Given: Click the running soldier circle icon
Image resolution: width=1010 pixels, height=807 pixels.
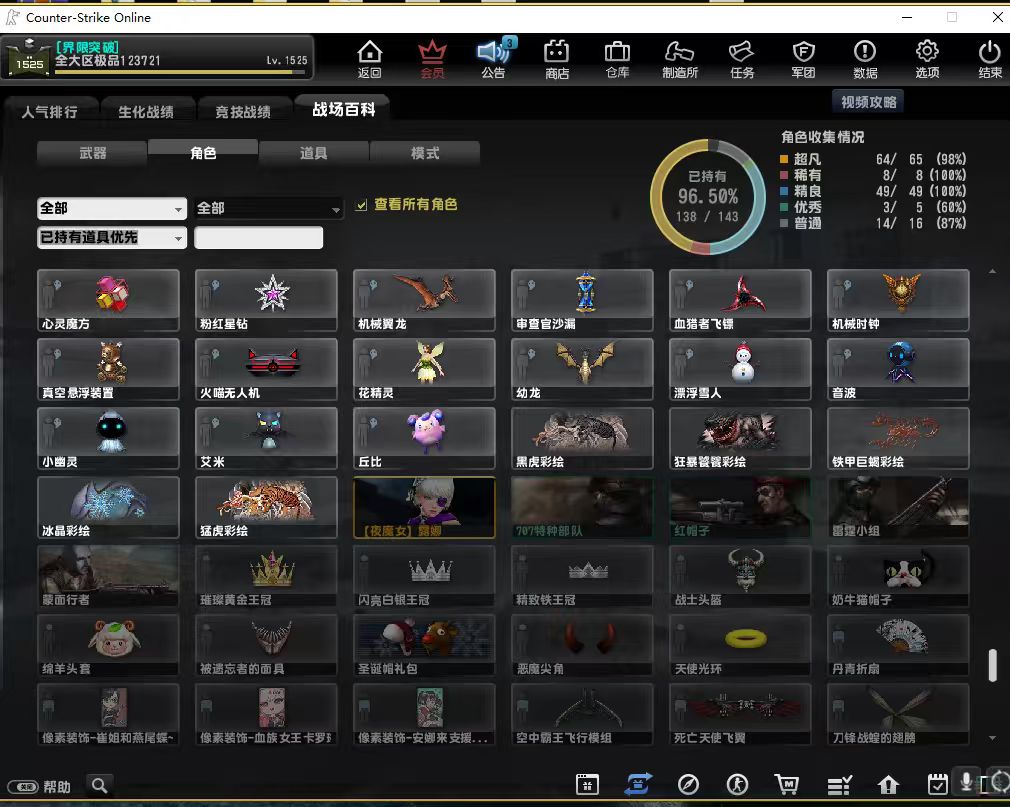Looking at the screenshot, I should coord(738,784).
